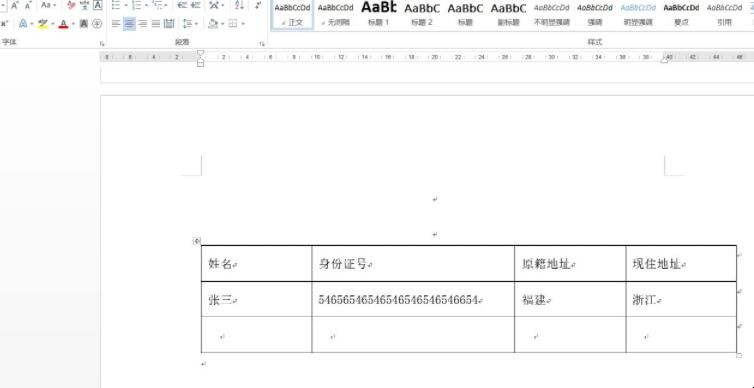Apply the 引用 style

pos(725,14)
